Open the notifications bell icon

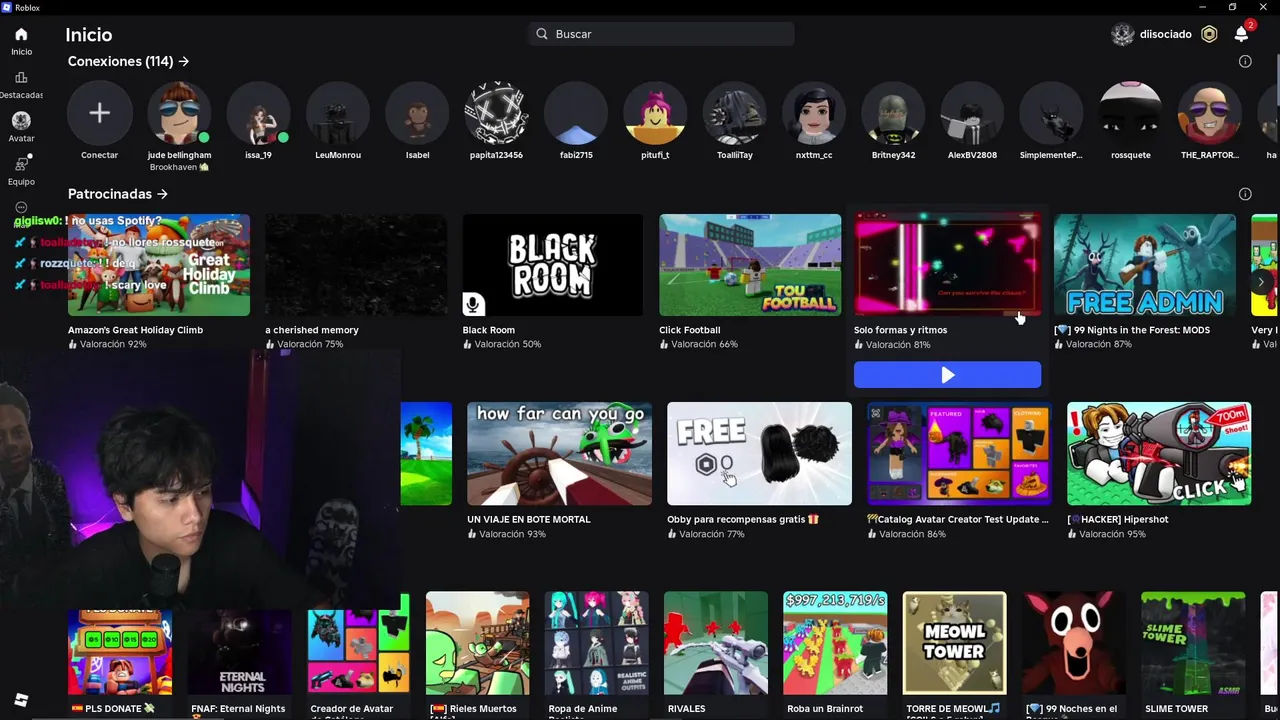point(1241,34)
